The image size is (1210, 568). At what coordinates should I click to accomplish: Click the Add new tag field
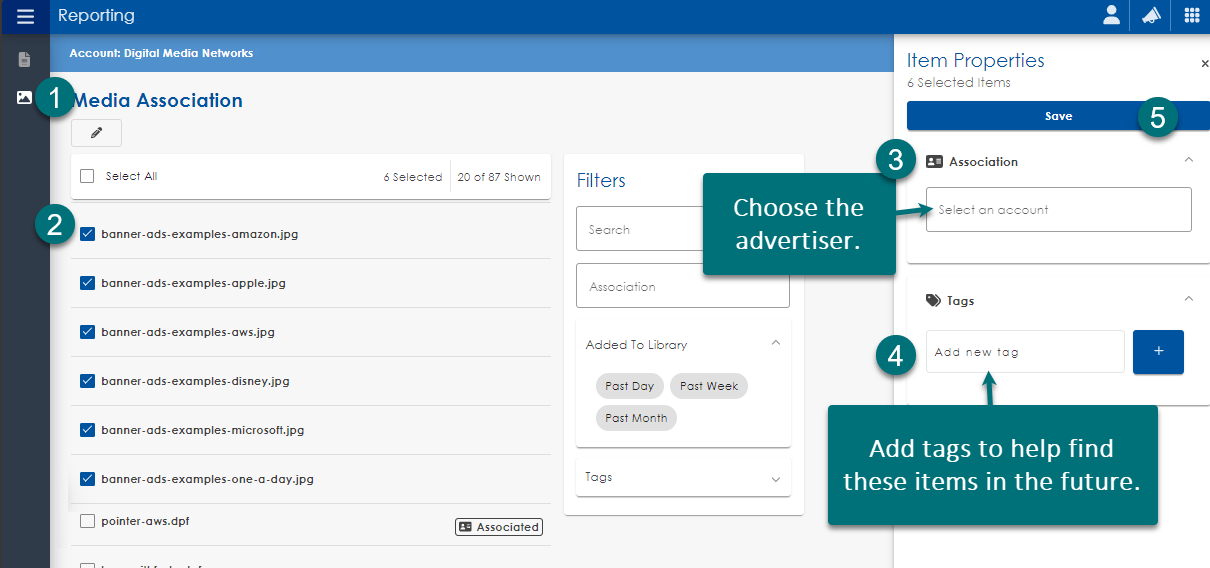[x=1024, y=352]
